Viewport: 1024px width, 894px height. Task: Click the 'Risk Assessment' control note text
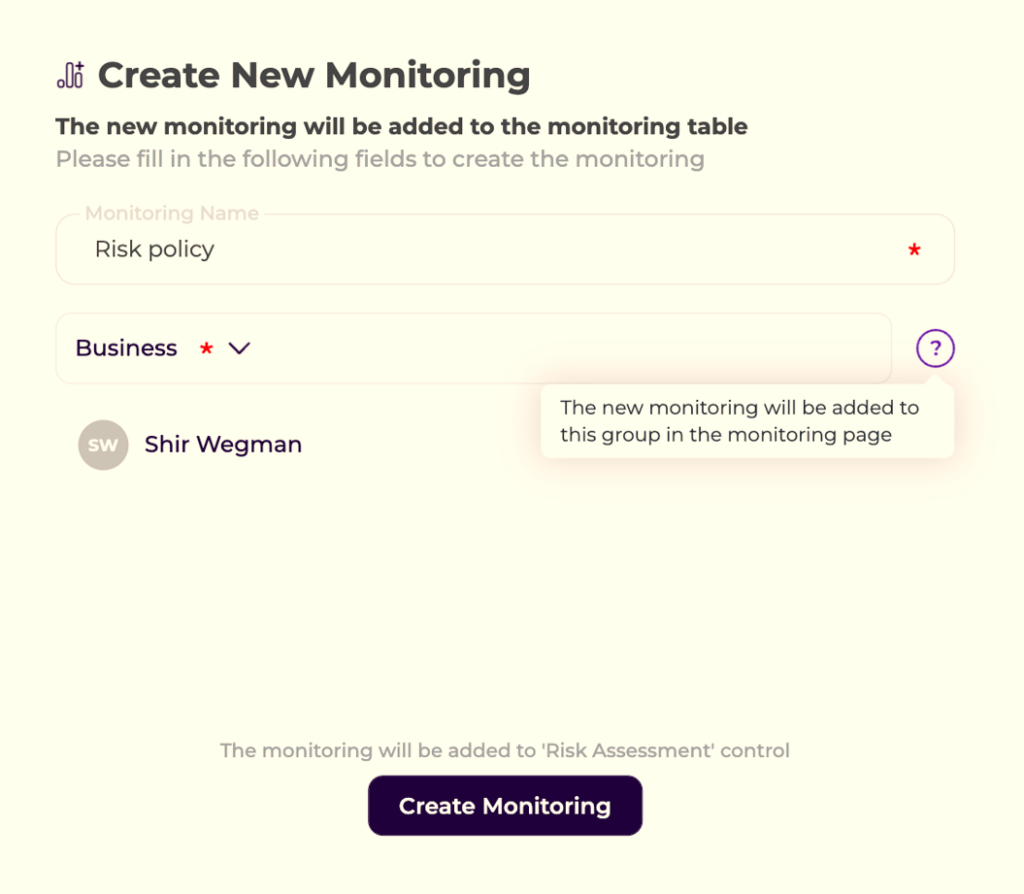(x=505, y=750)
